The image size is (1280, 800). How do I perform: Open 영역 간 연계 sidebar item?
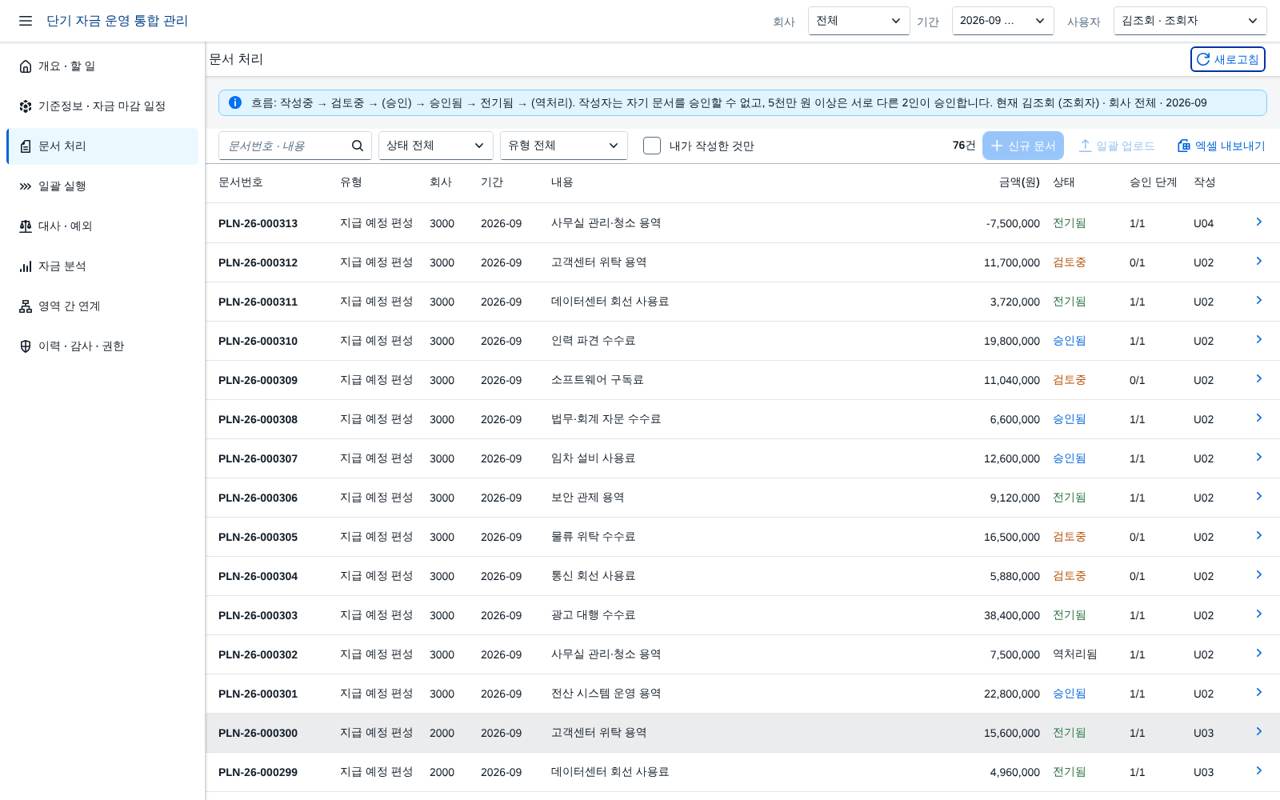click(x=102, y=306)
